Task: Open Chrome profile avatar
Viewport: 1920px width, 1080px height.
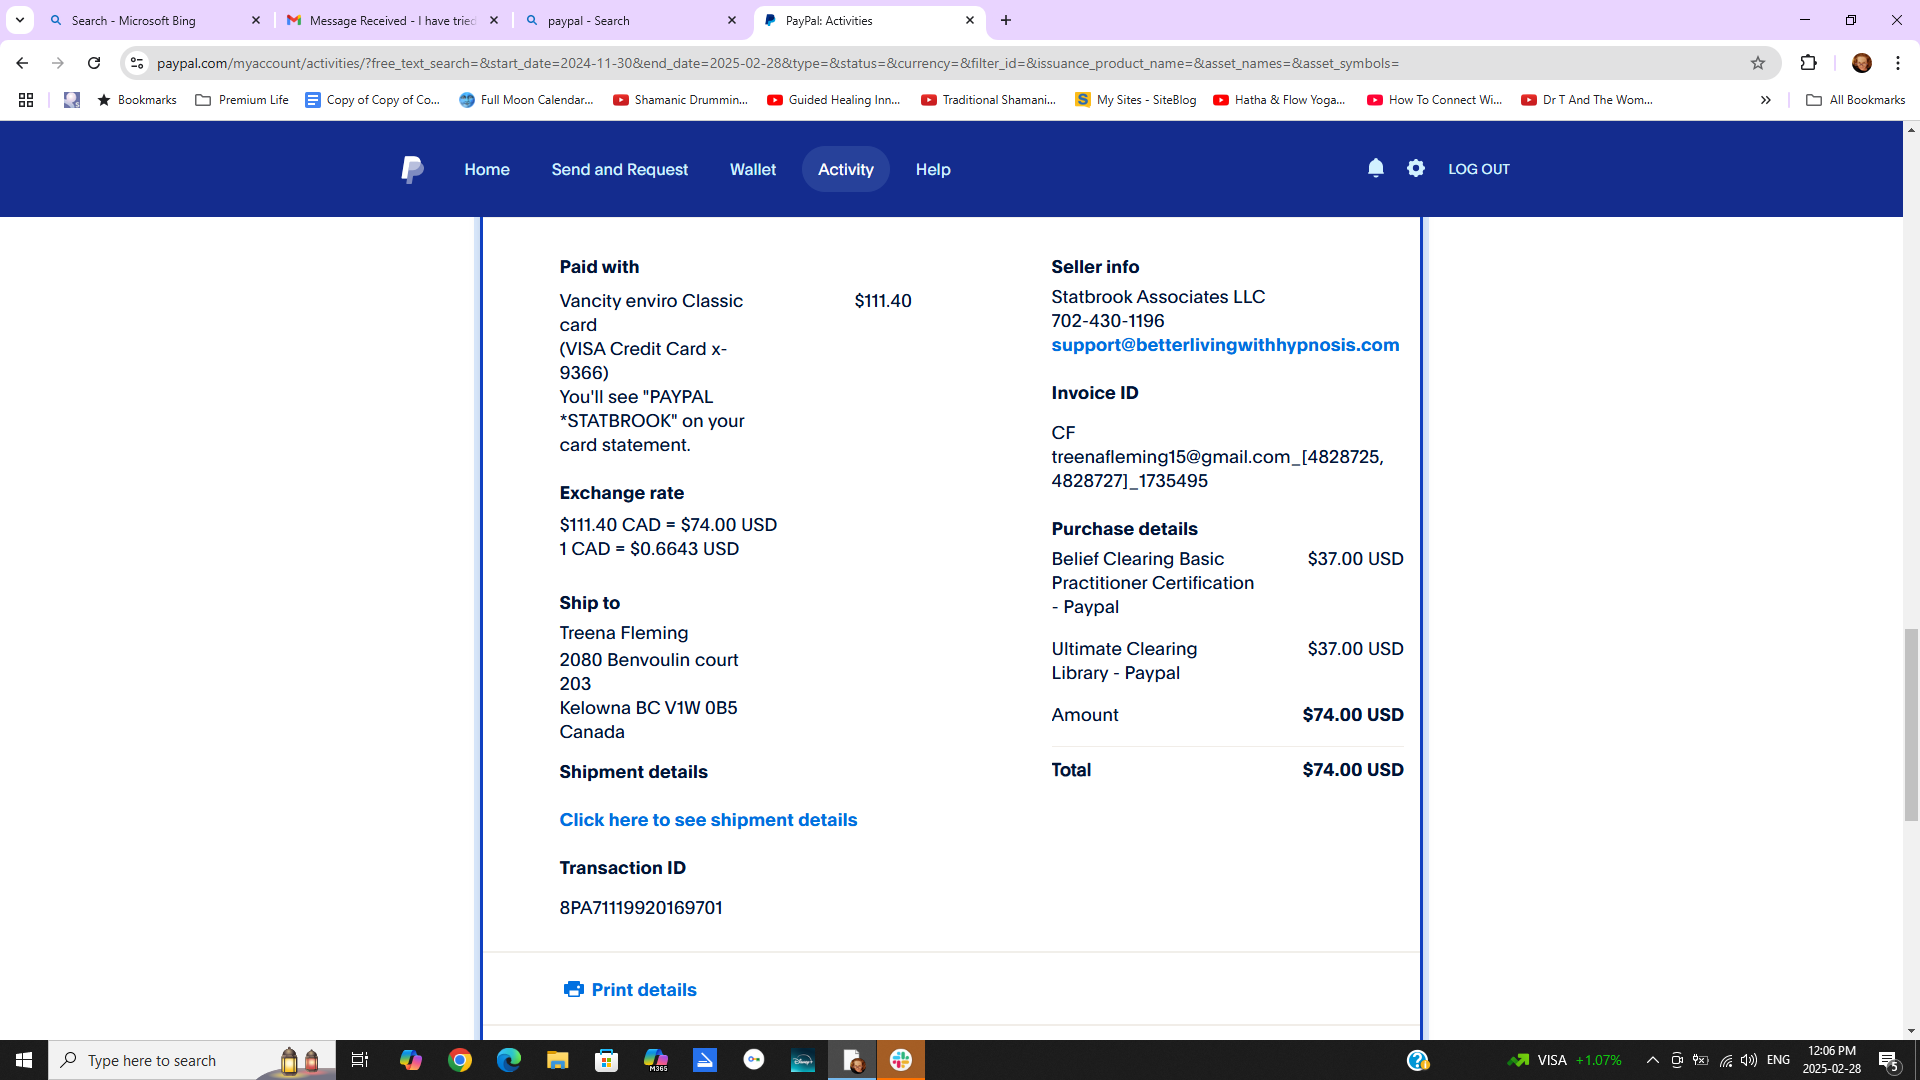Action: 1861,63
